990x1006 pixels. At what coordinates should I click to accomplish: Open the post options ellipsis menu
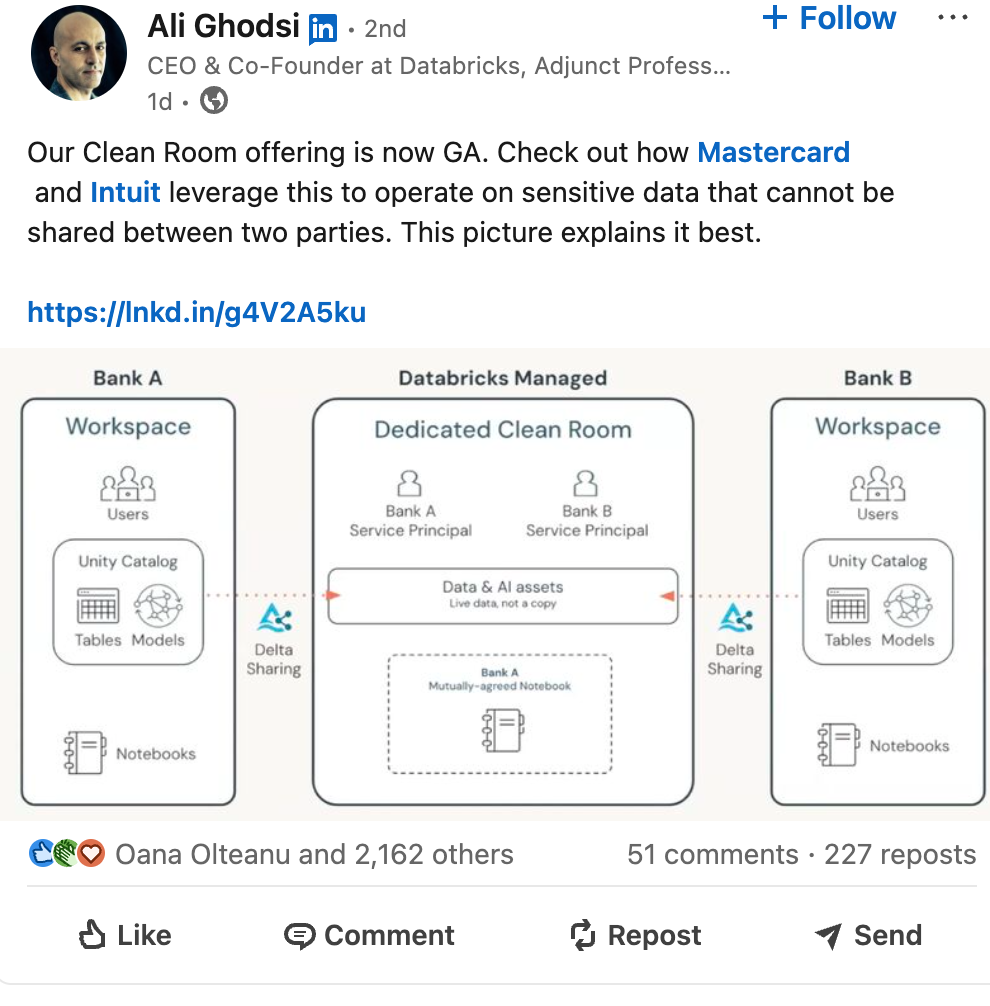coord(953,14)
